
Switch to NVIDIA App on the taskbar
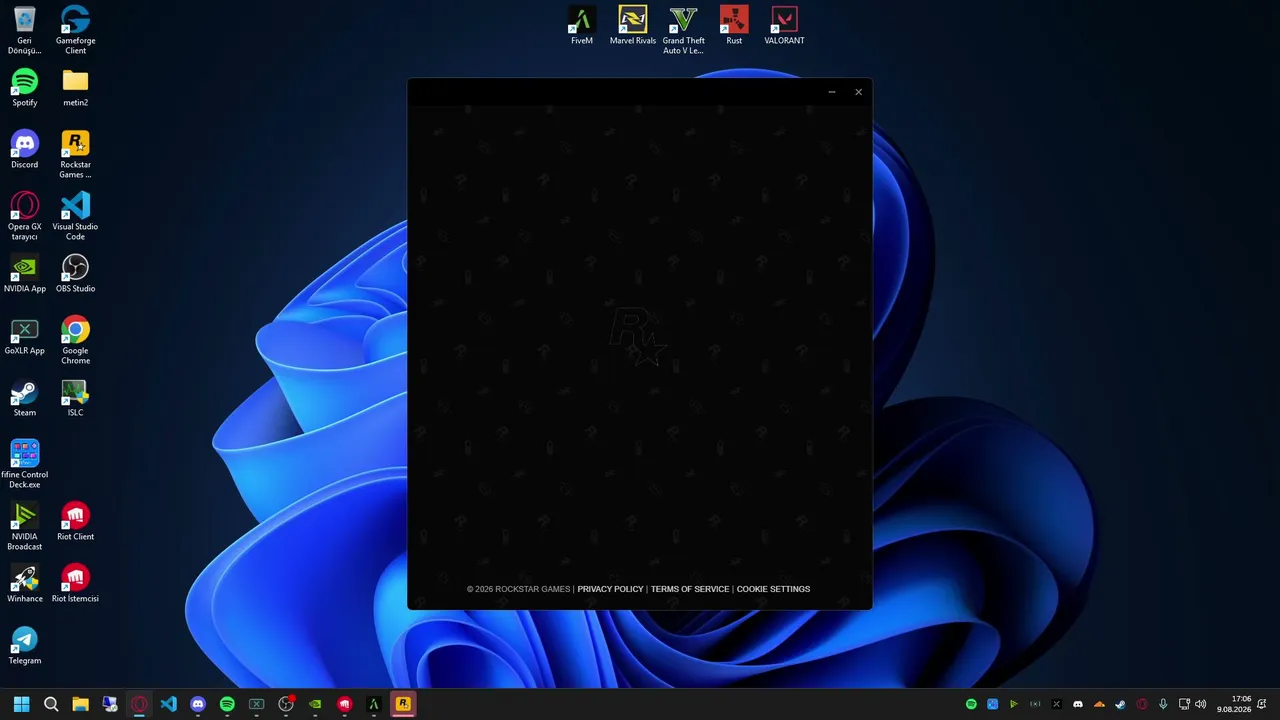pyautogui.click(x=315, y=704)
